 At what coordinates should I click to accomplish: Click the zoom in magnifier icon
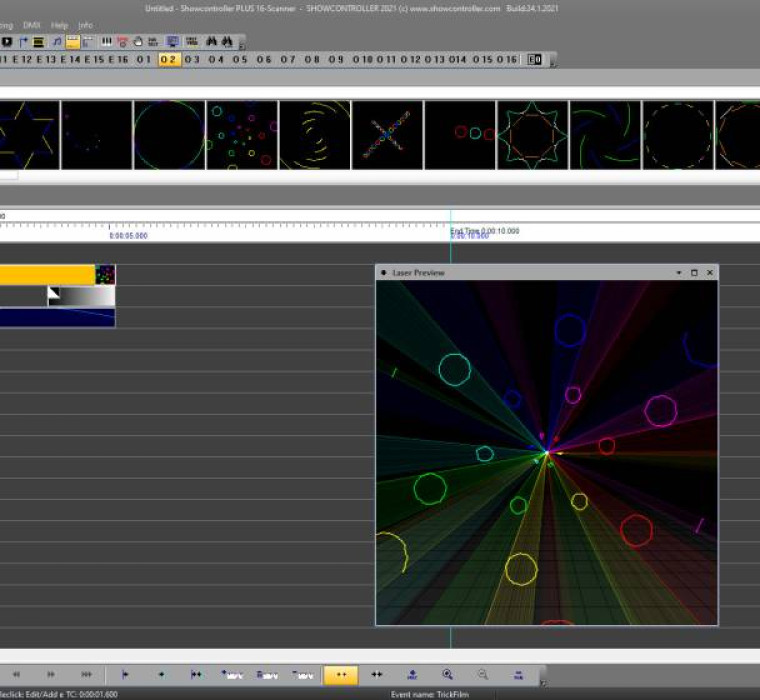pyautogui.click(x=447, y=675)
